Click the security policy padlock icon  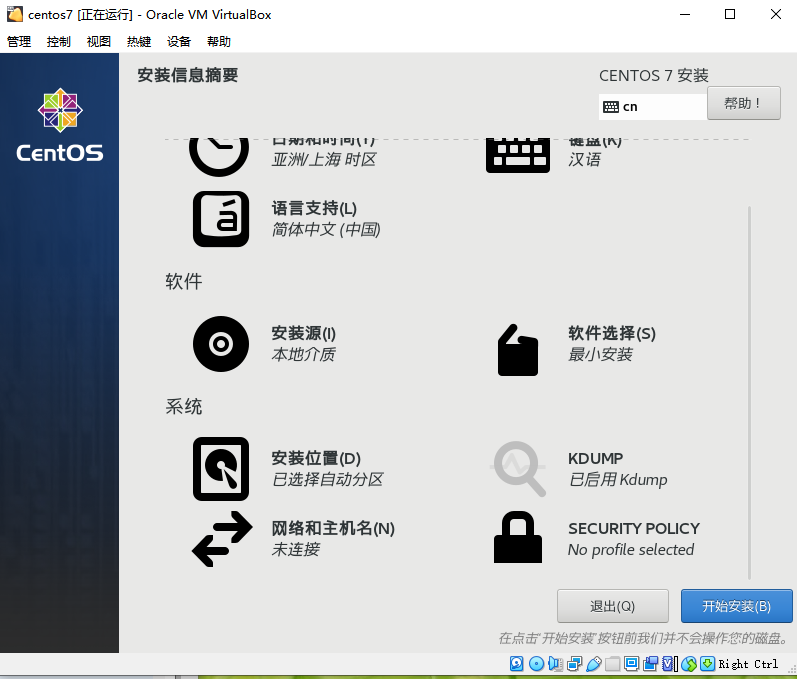click(x=517, y=537)
